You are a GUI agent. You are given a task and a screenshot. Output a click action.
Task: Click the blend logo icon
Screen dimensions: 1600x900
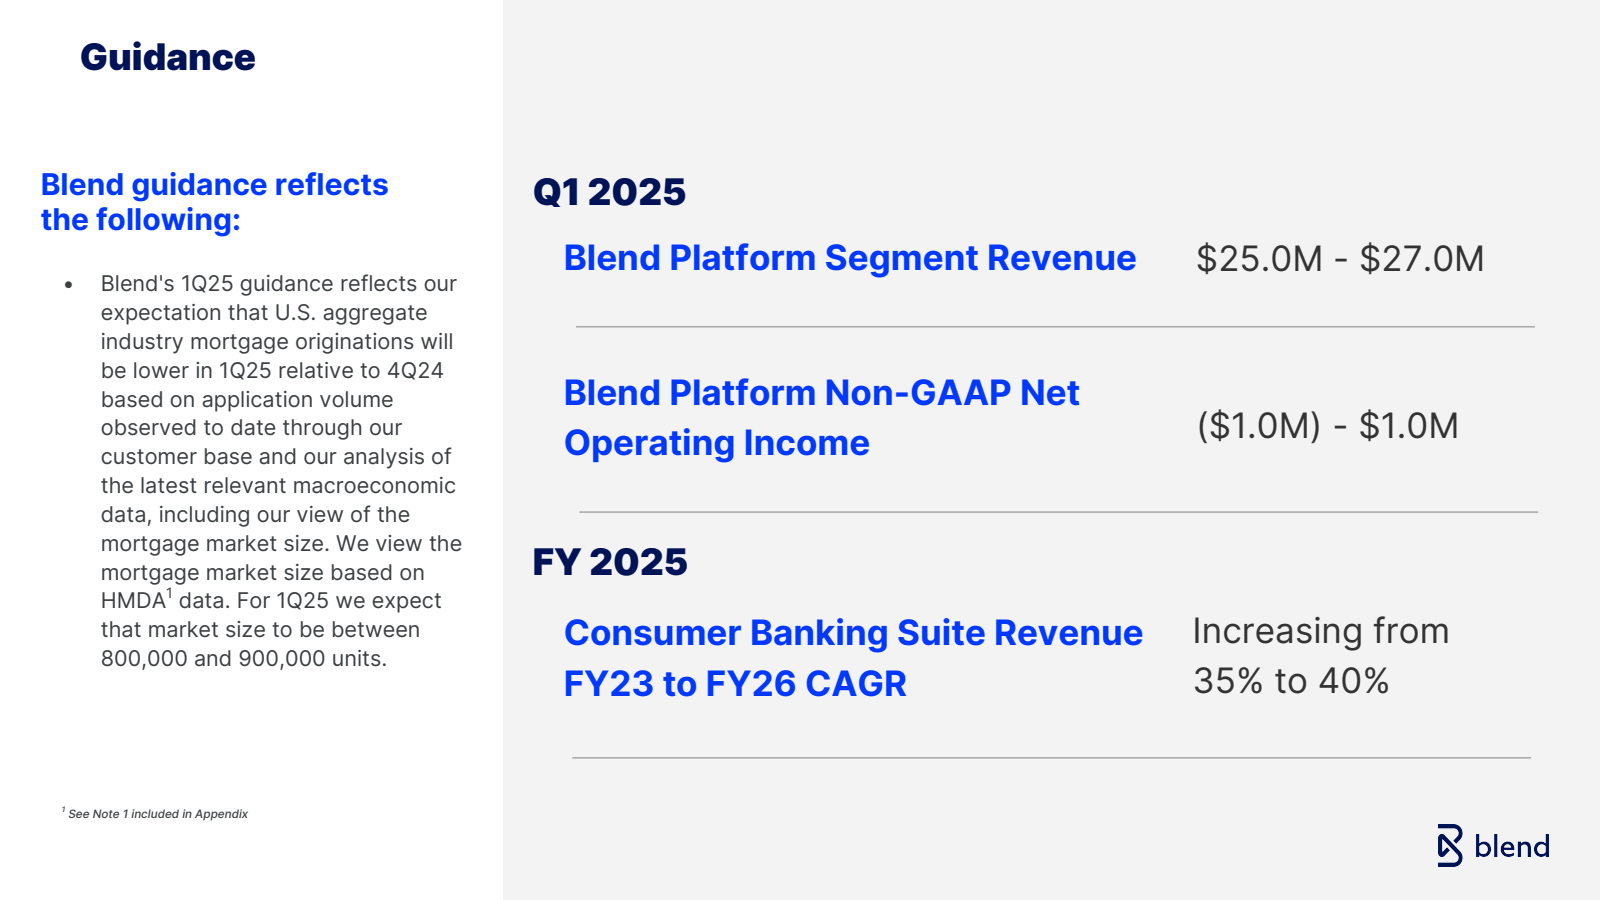coord(1450,845)
